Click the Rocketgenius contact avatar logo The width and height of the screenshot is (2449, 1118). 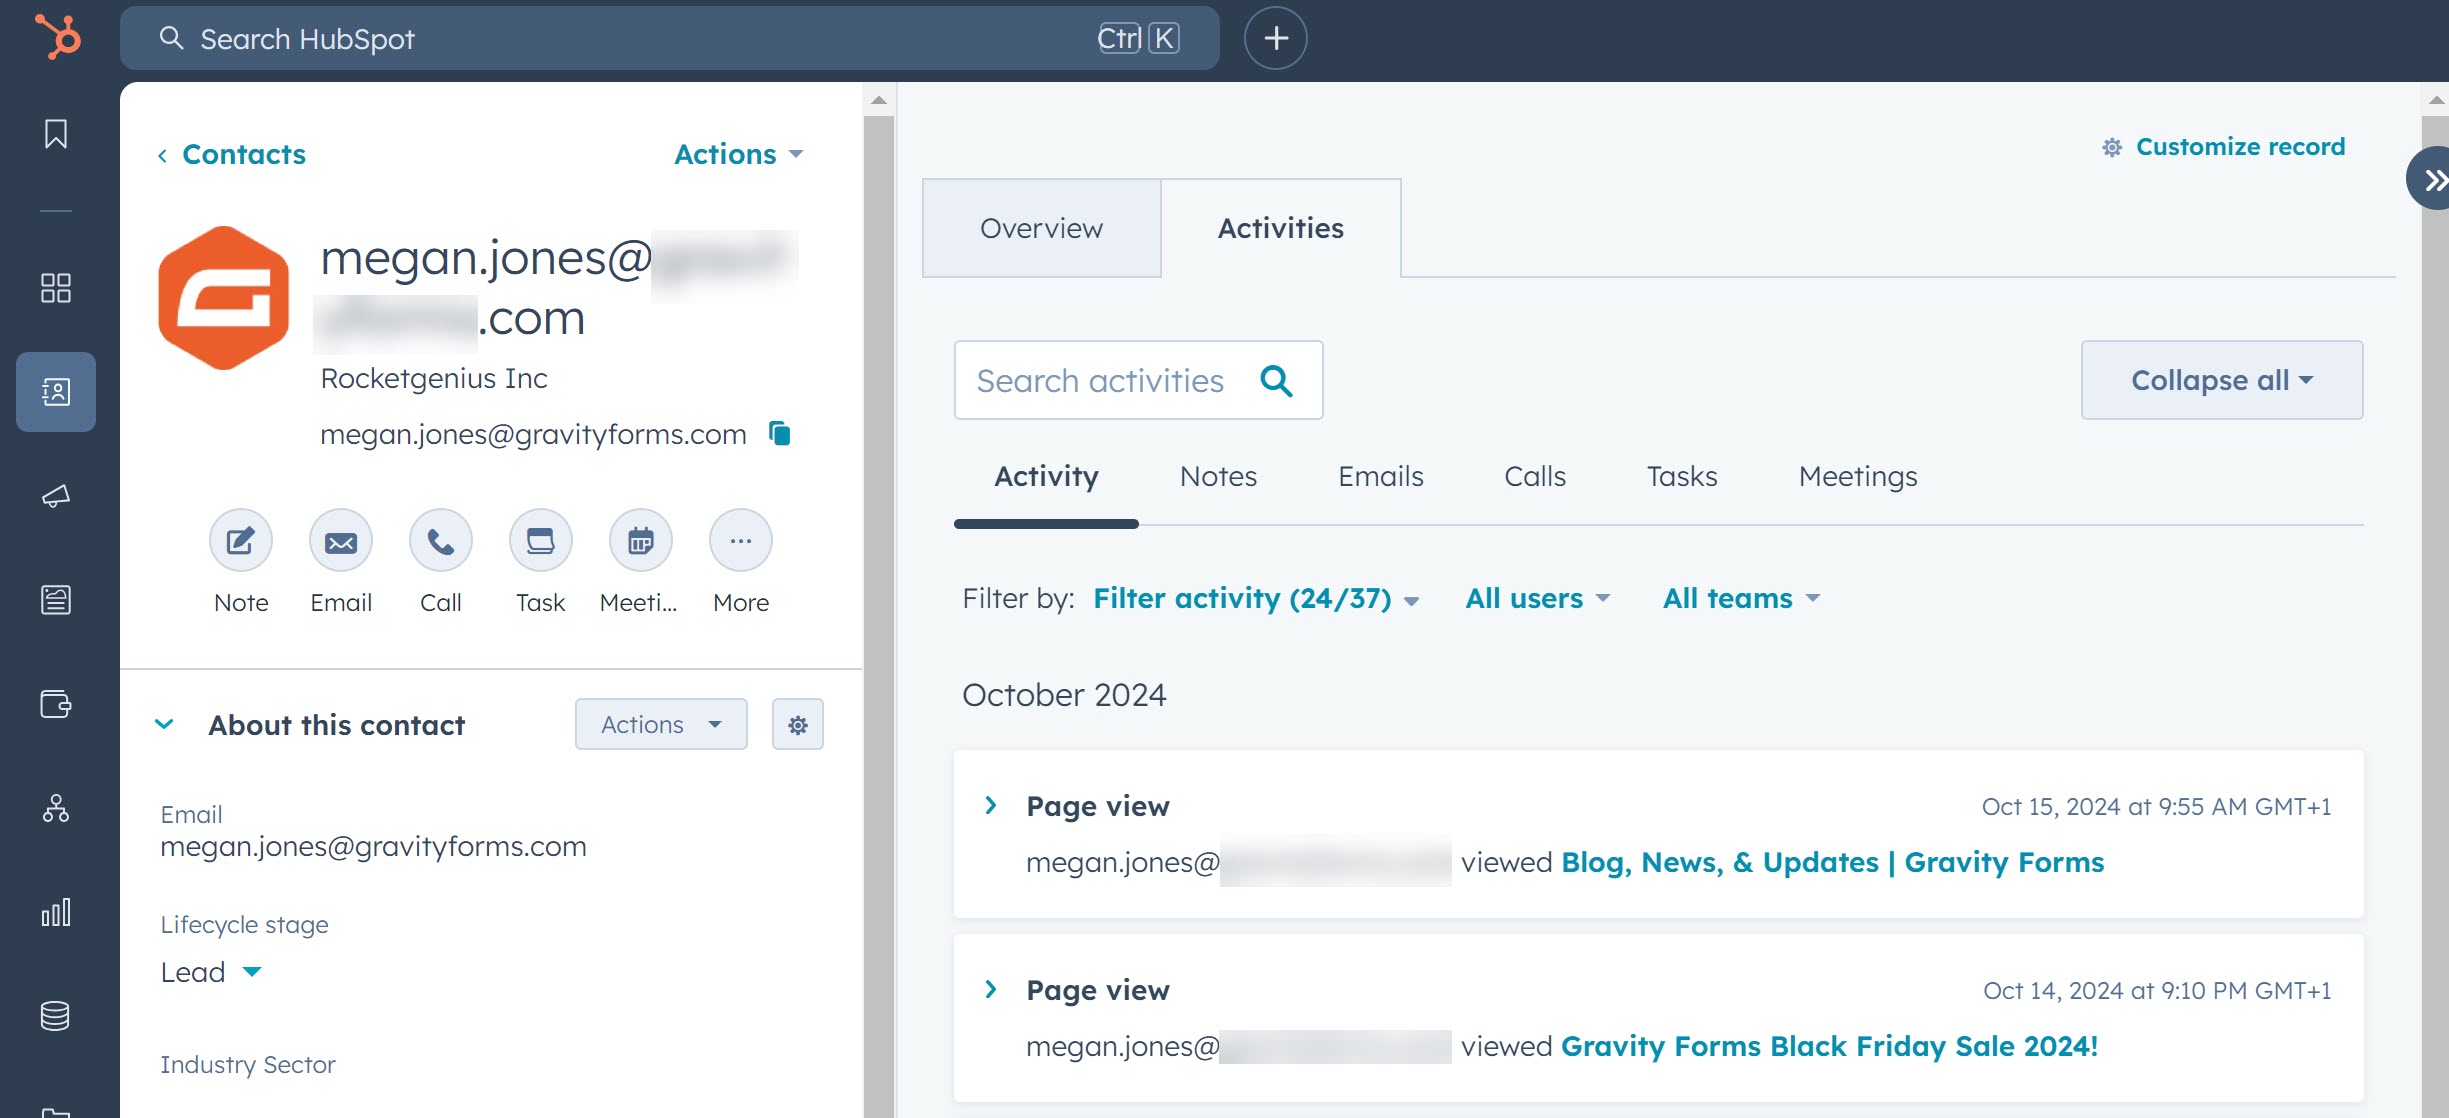coord(224,298)
